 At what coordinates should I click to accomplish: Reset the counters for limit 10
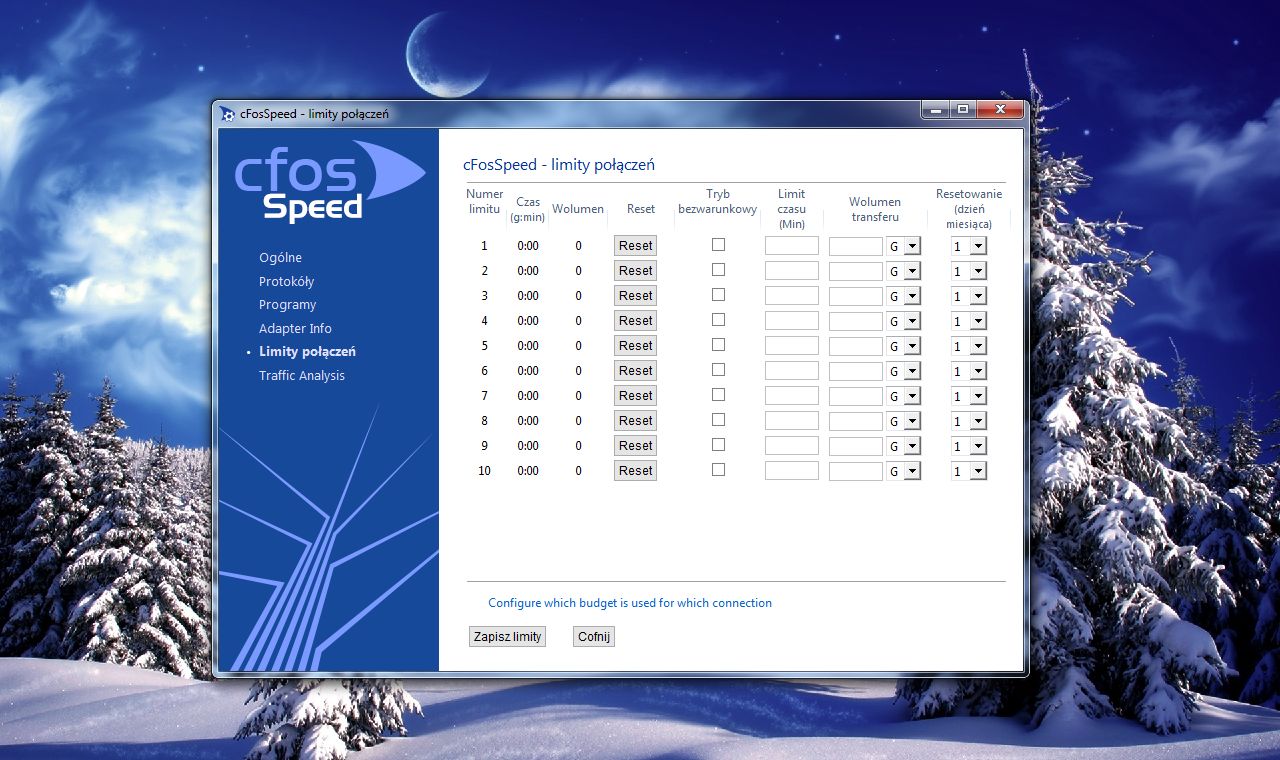pyautogui.click(x=635, y=471)
